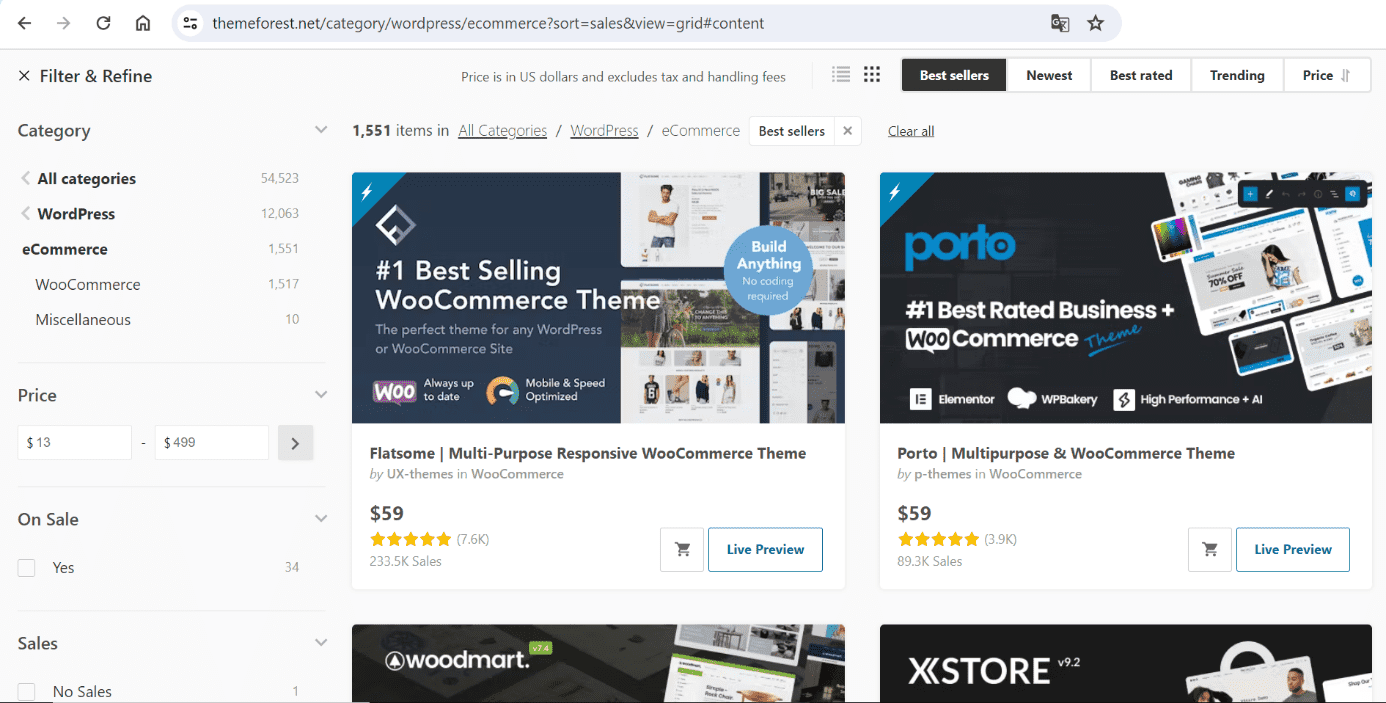Switch to grid view layout
1386x703 pixels.
(872, 75)
